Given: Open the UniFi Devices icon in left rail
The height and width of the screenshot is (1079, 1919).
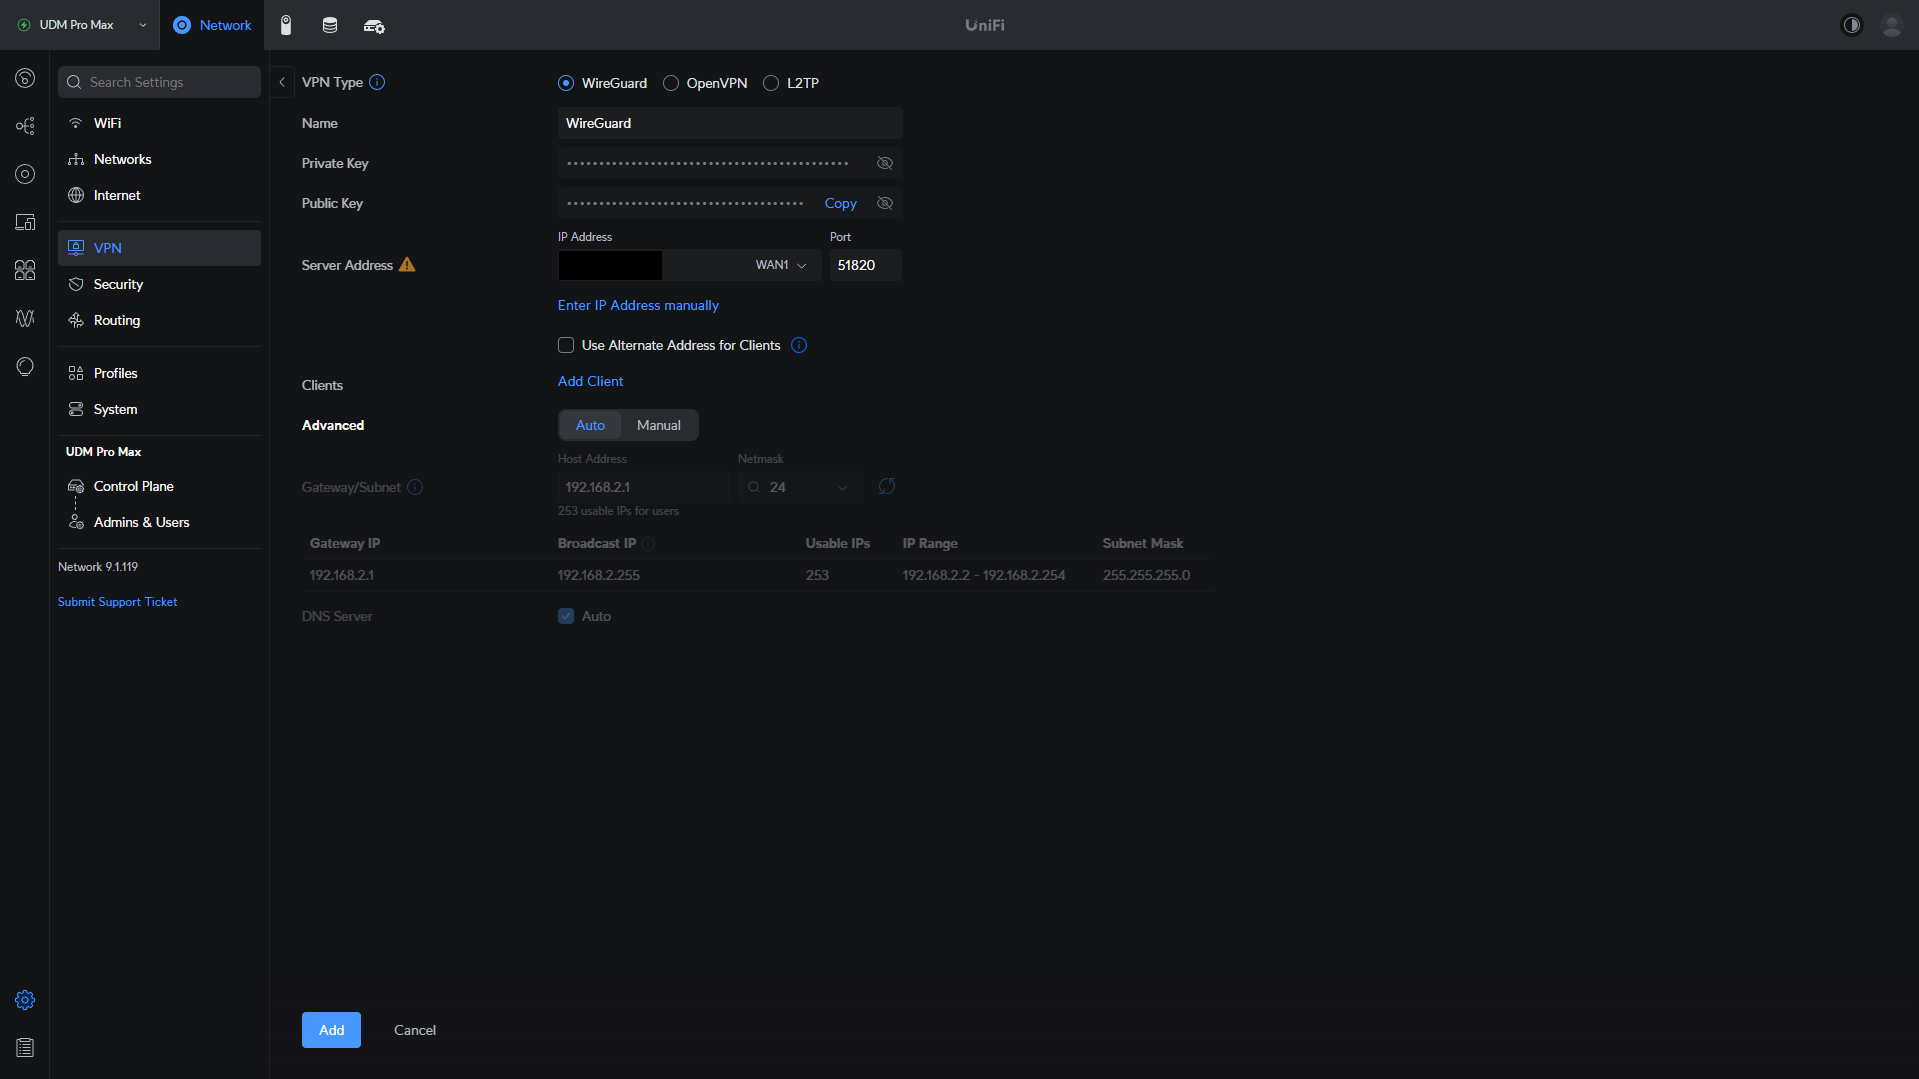Looking at the screenshot, I should coord(25,174).
